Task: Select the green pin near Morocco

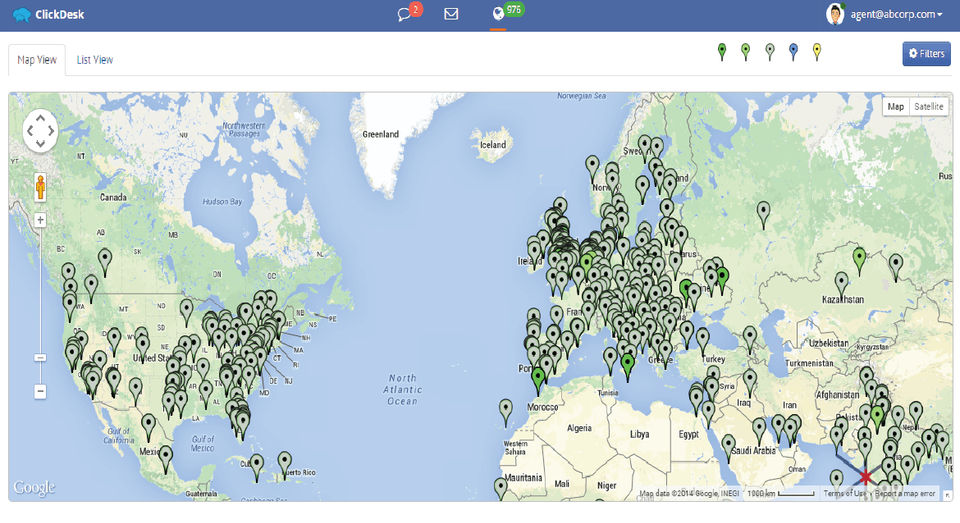Action: coord(538,380)
